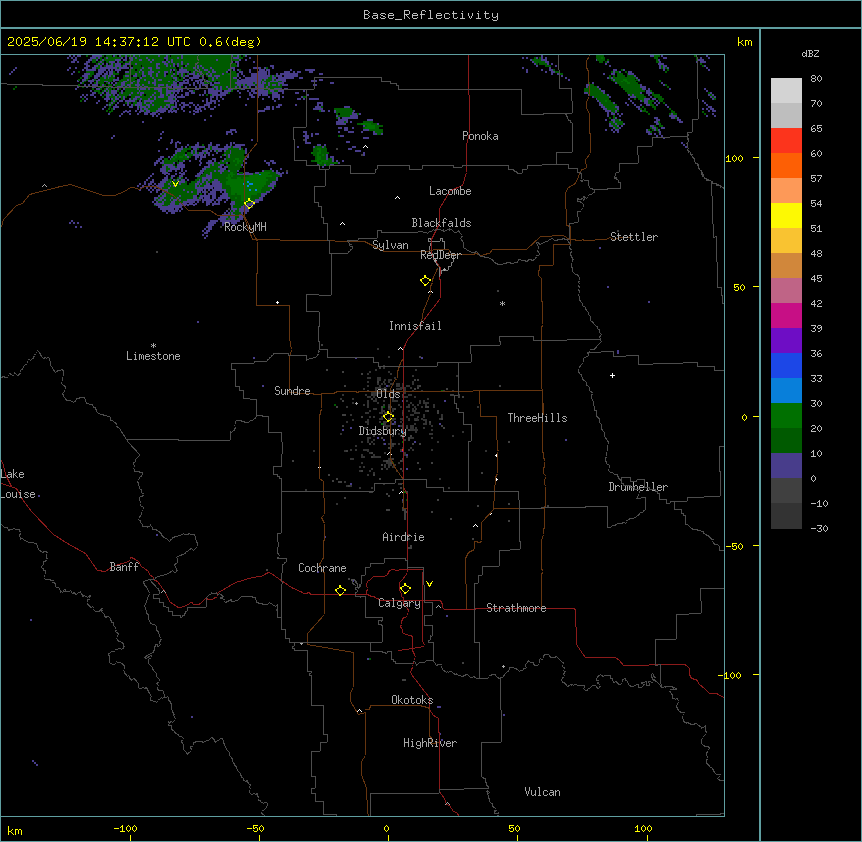Click the km unit label above the vertical axis
Viewport: 862px width, 842px height.
click(x=744, y=42)
